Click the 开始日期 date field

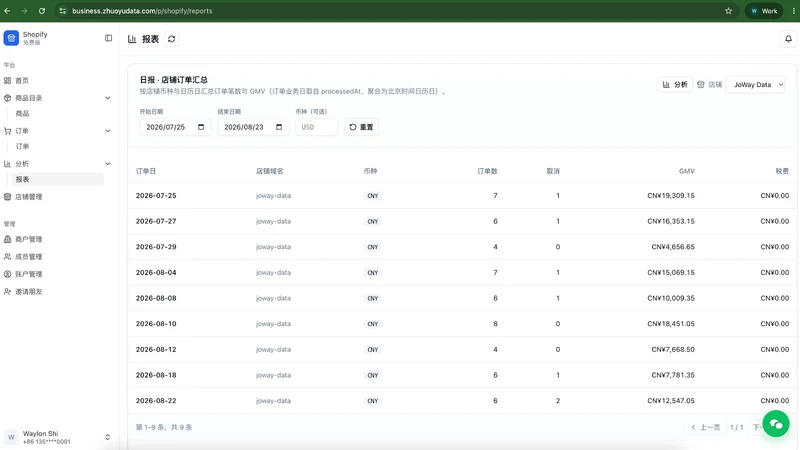176,127
